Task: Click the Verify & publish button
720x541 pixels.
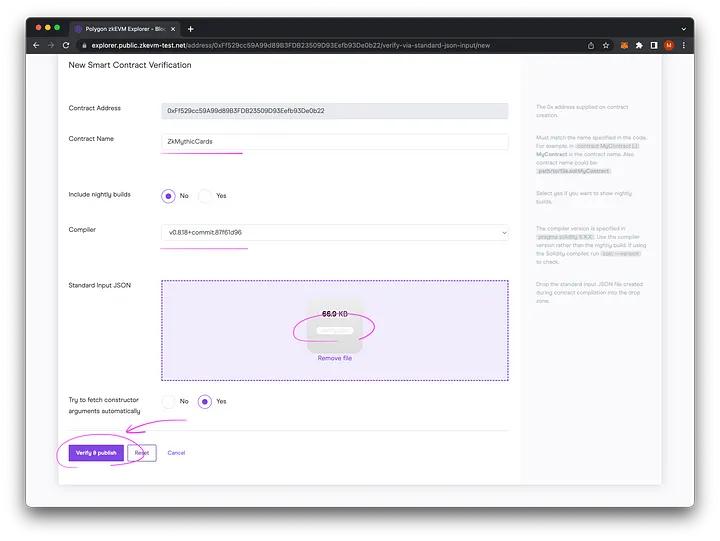Action: pyautogui.click(x=96, y=453)
